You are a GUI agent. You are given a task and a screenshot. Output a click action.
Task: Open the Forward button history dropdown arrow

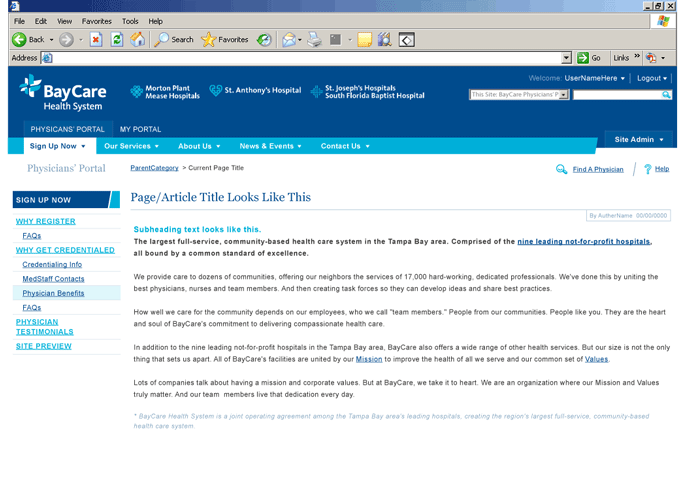click(81, 40)
